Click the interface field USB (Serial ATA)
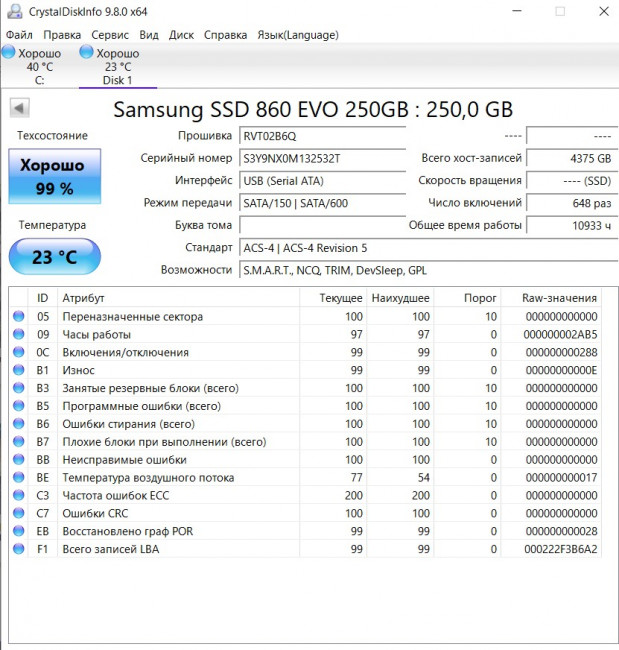The image size is (619, 650). 323,181
